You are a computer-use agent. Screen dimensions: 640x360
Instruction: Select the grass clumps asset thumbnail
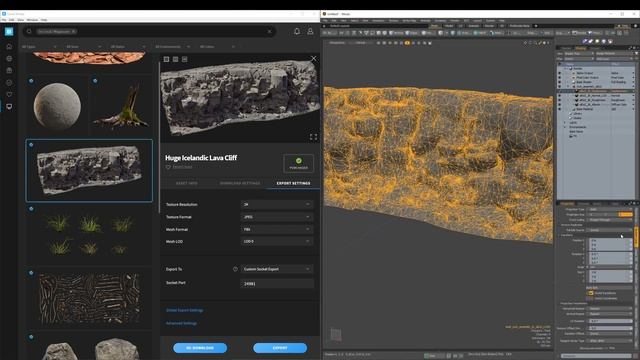pos(89,235)
